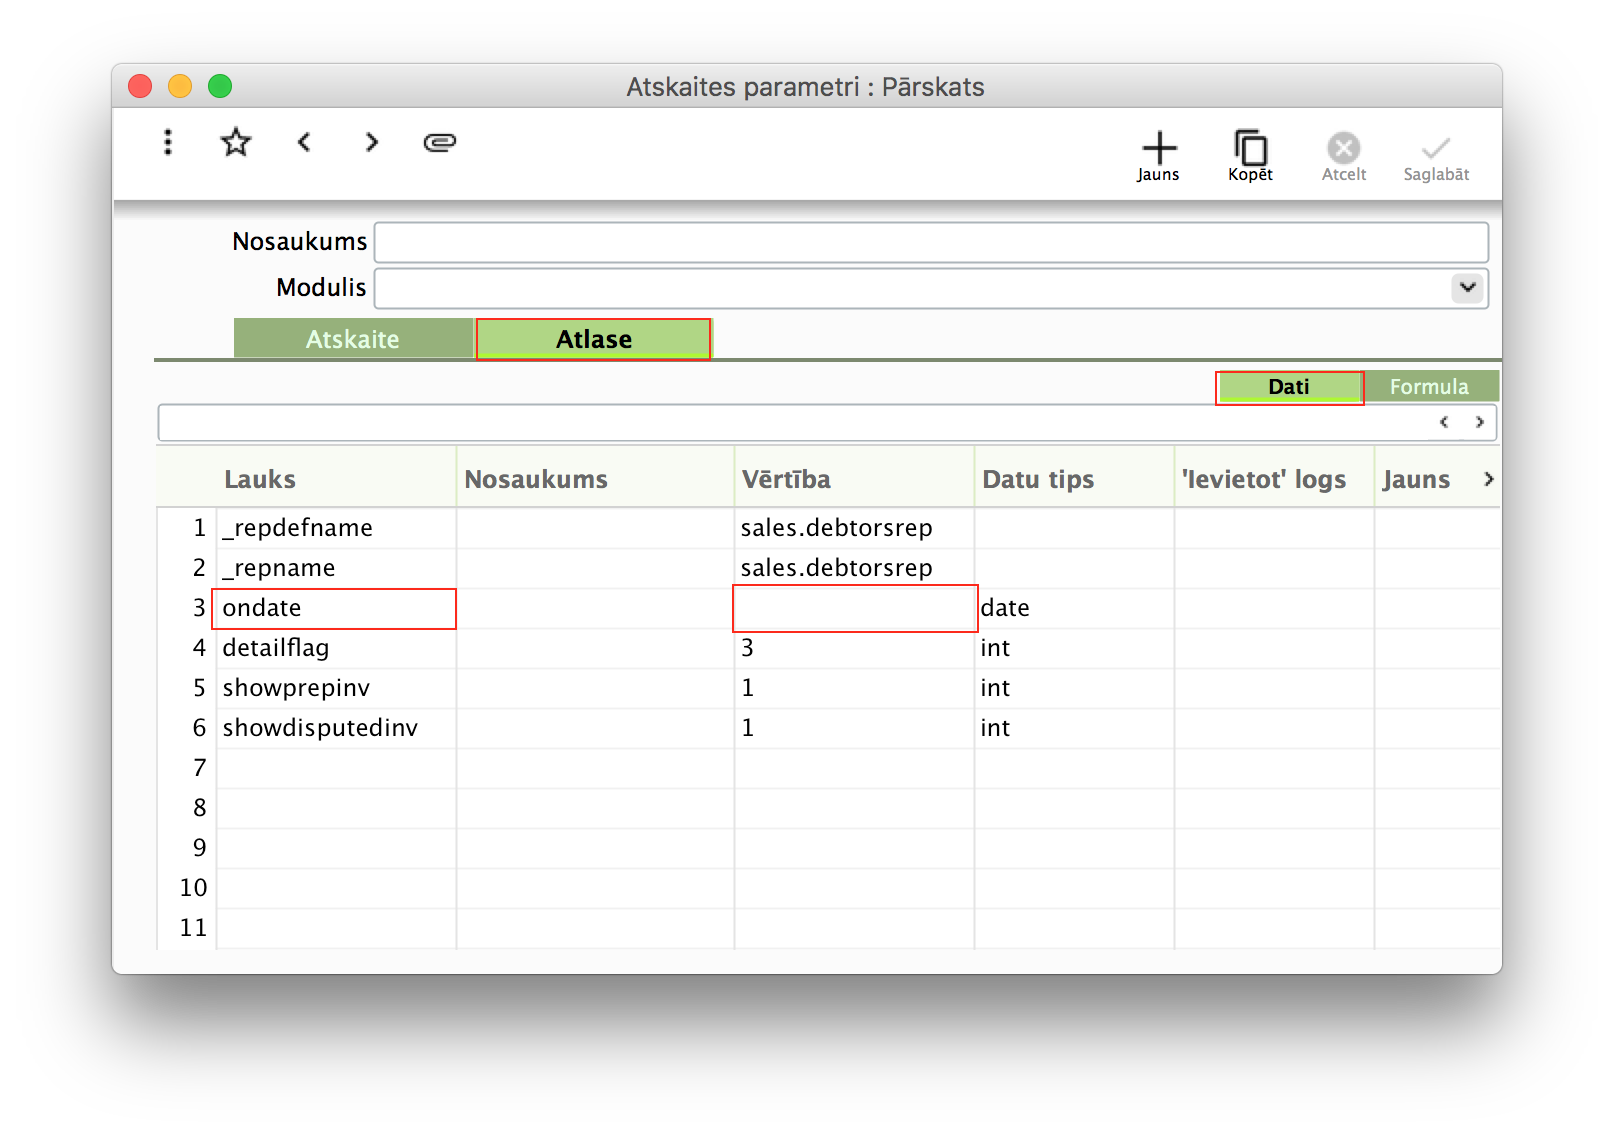
Task: Switch to the Atskaite tab
Action: pyautogui.click(x=353, y=339)
